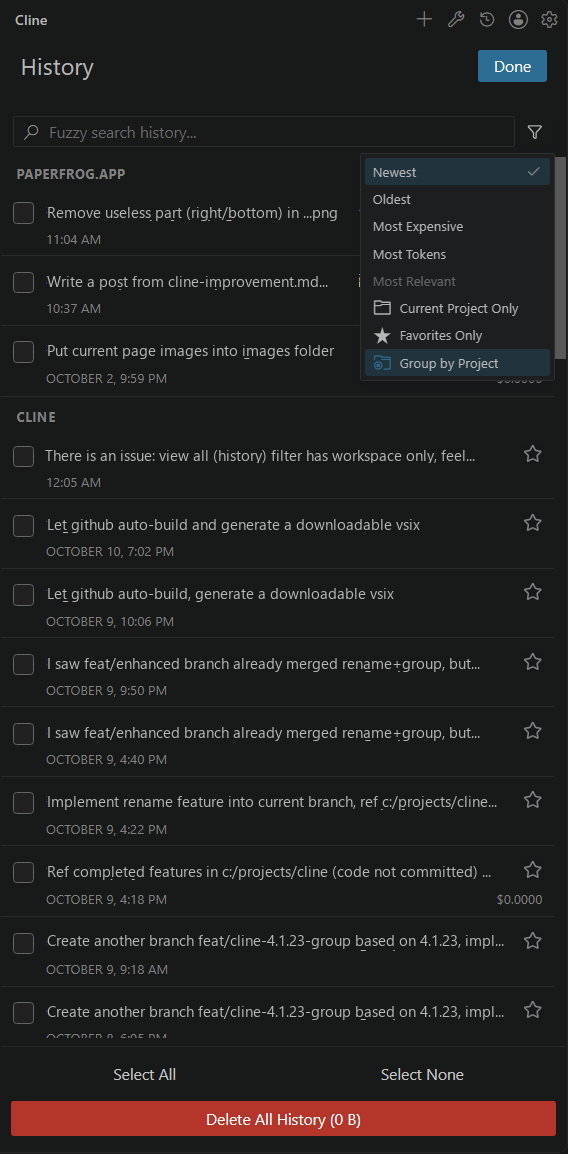Click the "OCTOBER 10, 7:02 PM" timestamp
Screen dimensions: 568x1154
point(110,551)
